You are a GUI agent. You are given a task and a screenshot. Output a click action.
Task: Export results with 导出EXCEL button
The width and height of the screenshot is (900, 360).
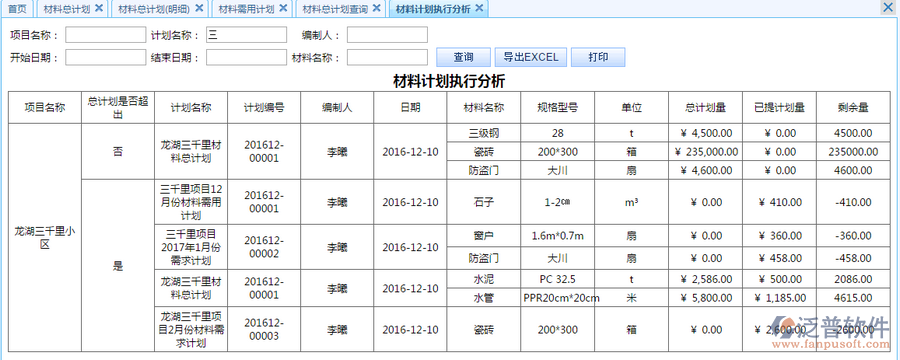(531, 57)
